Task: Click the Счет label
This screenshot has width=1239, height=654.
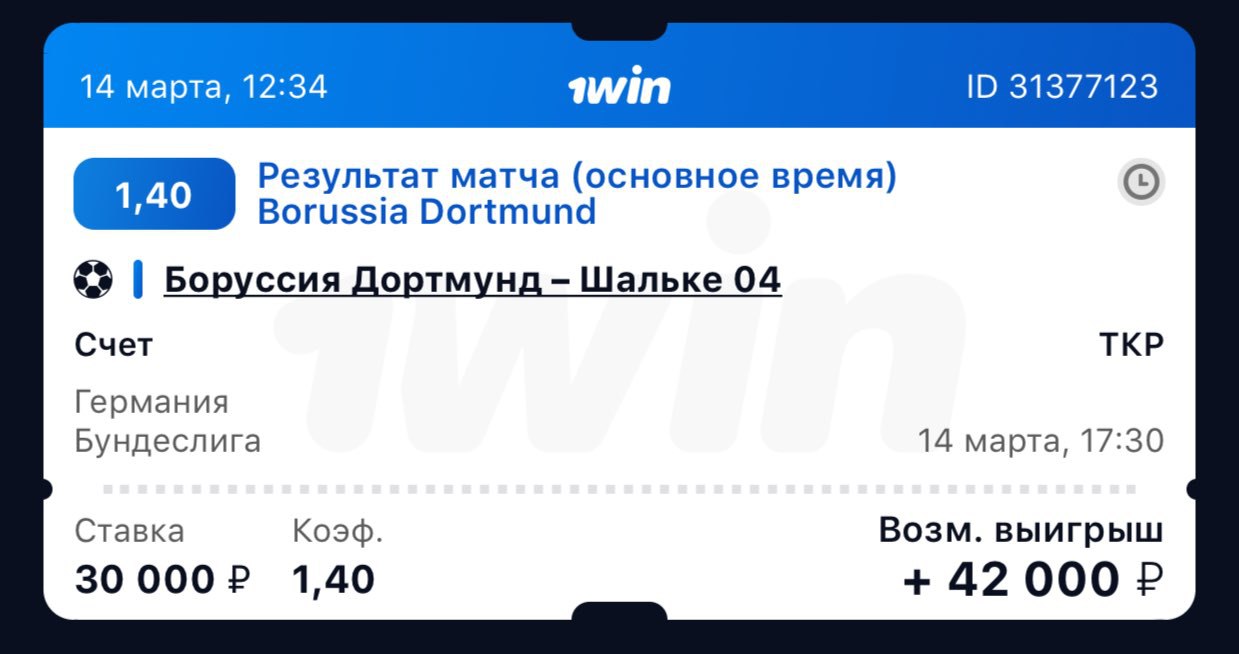Action: (x=114, y=346)
